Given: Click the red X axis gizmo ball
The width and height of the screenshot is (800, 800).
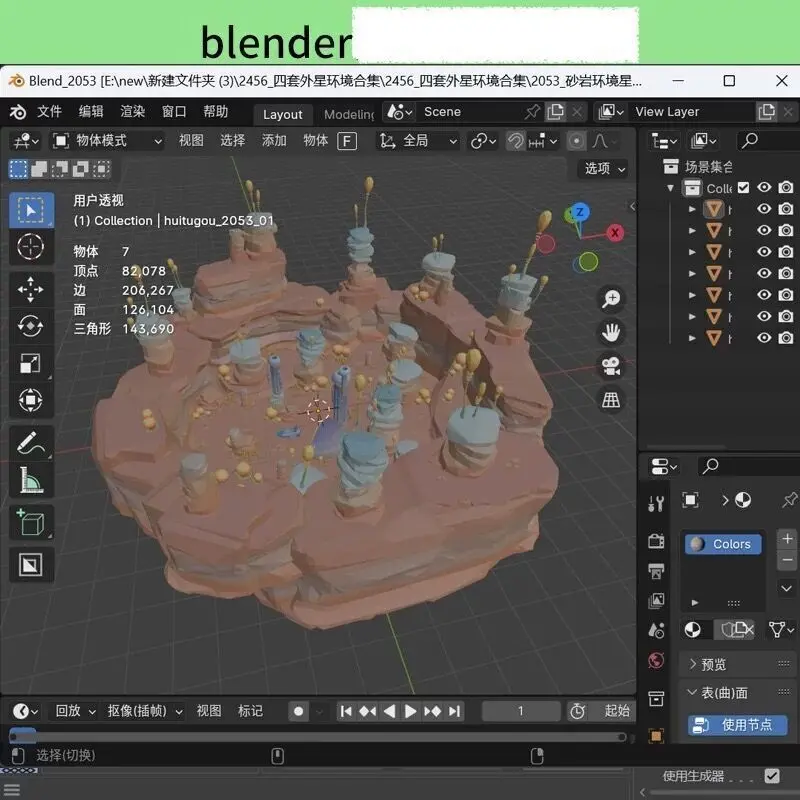Looking at the screenshot, I should pos(615,233).
